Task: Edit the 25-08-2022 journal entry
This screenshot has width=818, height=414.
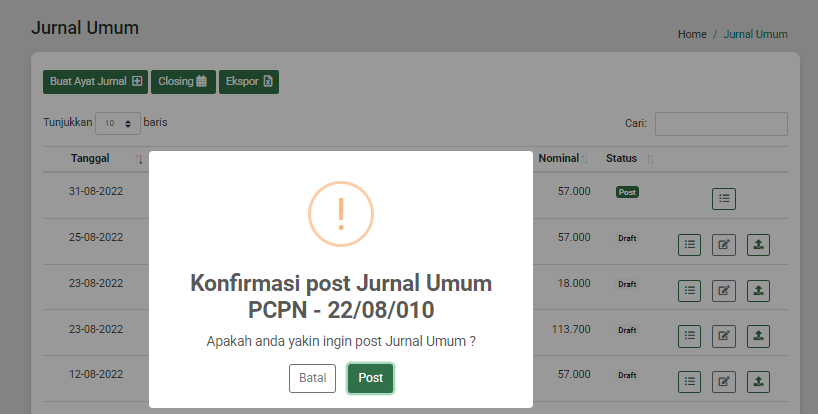Action: pos(724,245)
